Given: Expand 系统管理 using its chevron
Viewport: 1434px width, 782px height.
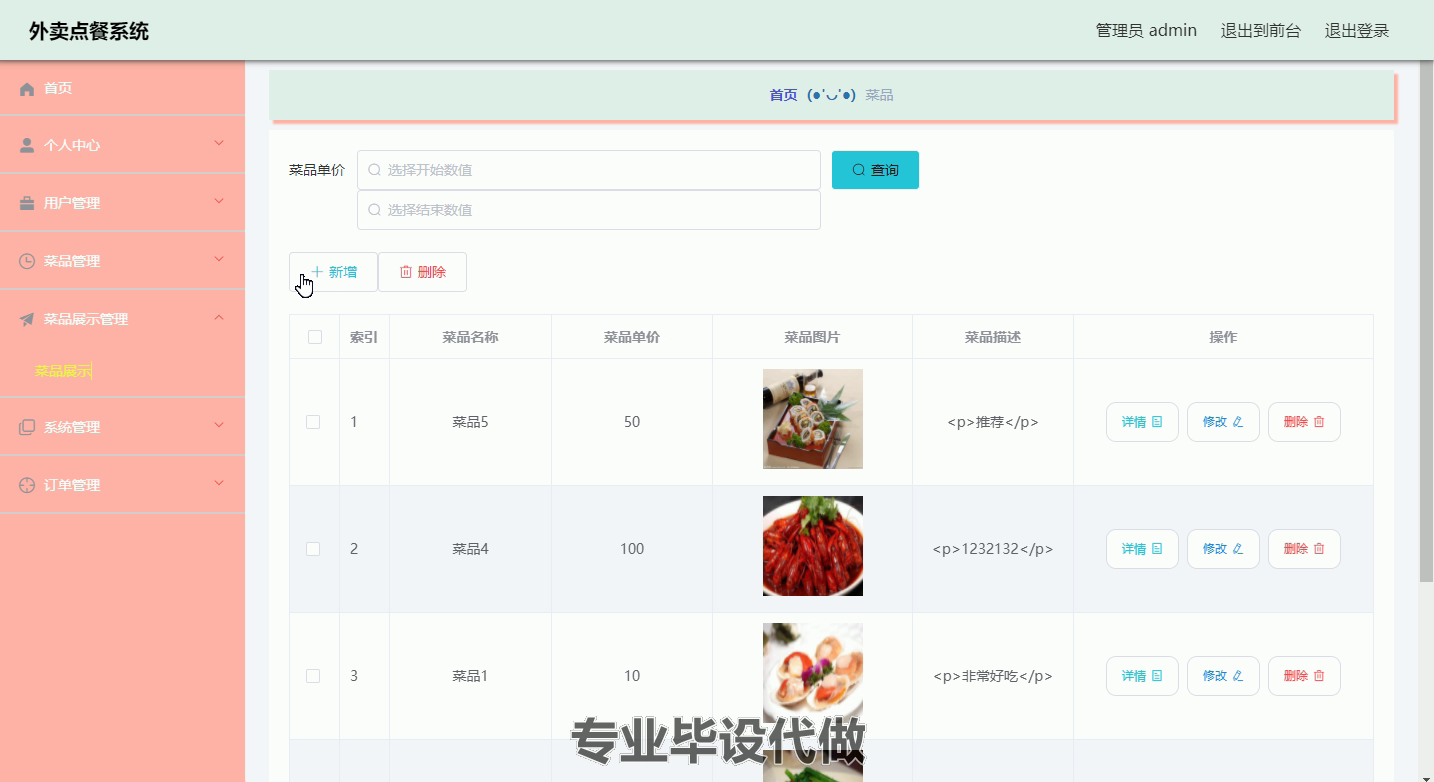Looking at the screenshot, I should pos(219,426).
